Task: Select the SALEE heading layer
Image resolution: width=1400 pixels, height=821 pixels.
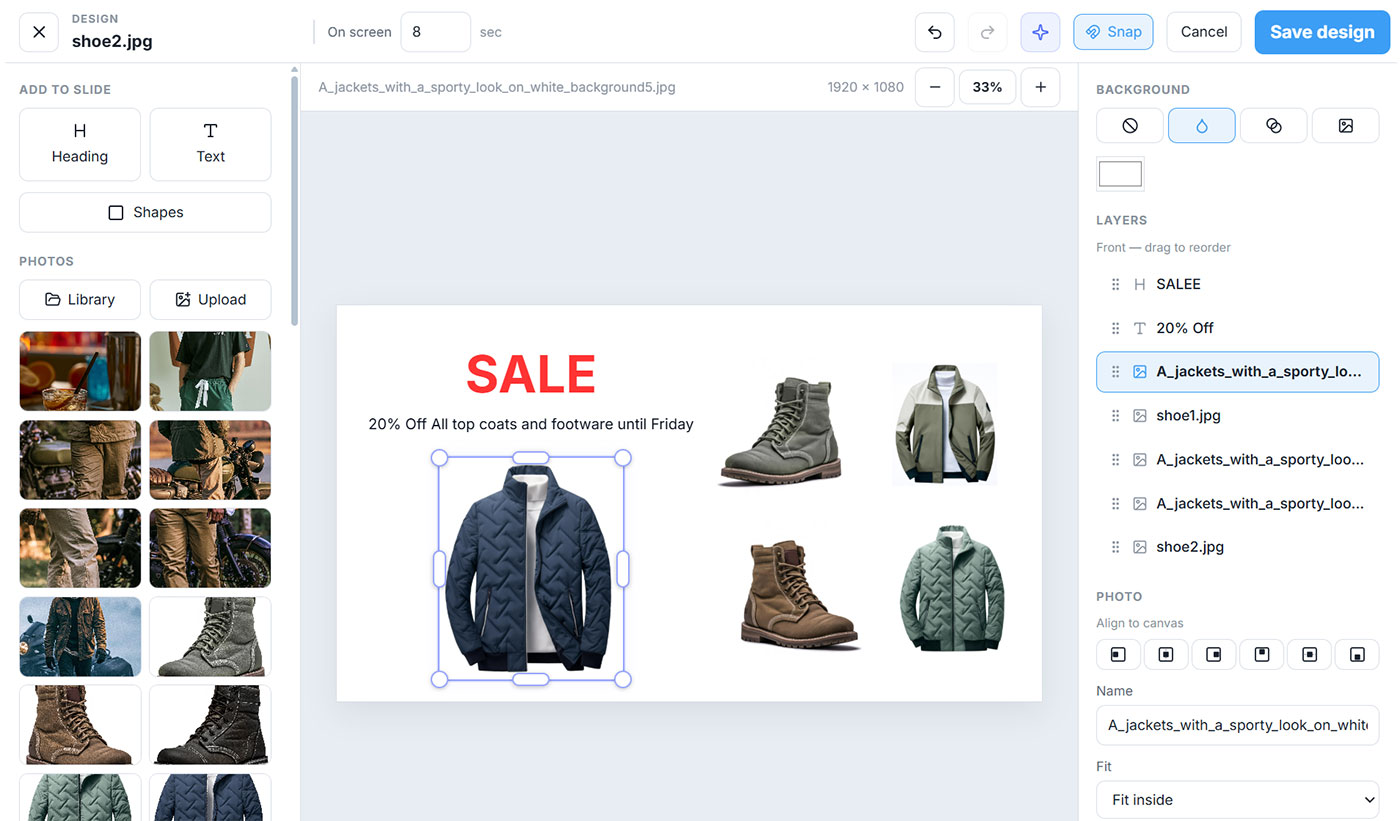Action: point(1238,284)
